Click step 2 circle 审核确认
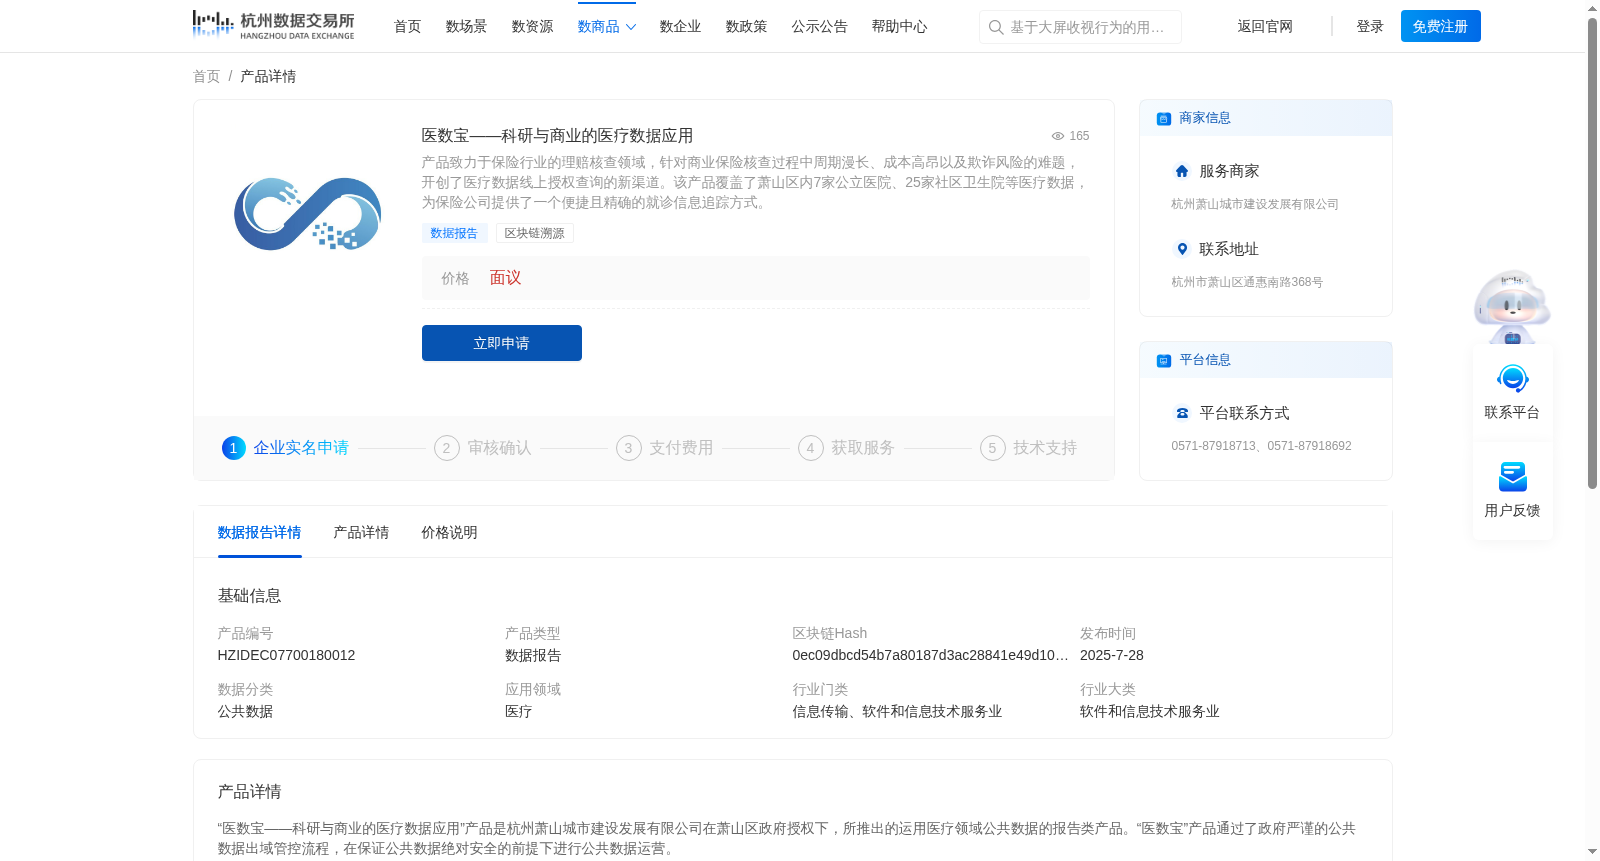 coord(447,448)
